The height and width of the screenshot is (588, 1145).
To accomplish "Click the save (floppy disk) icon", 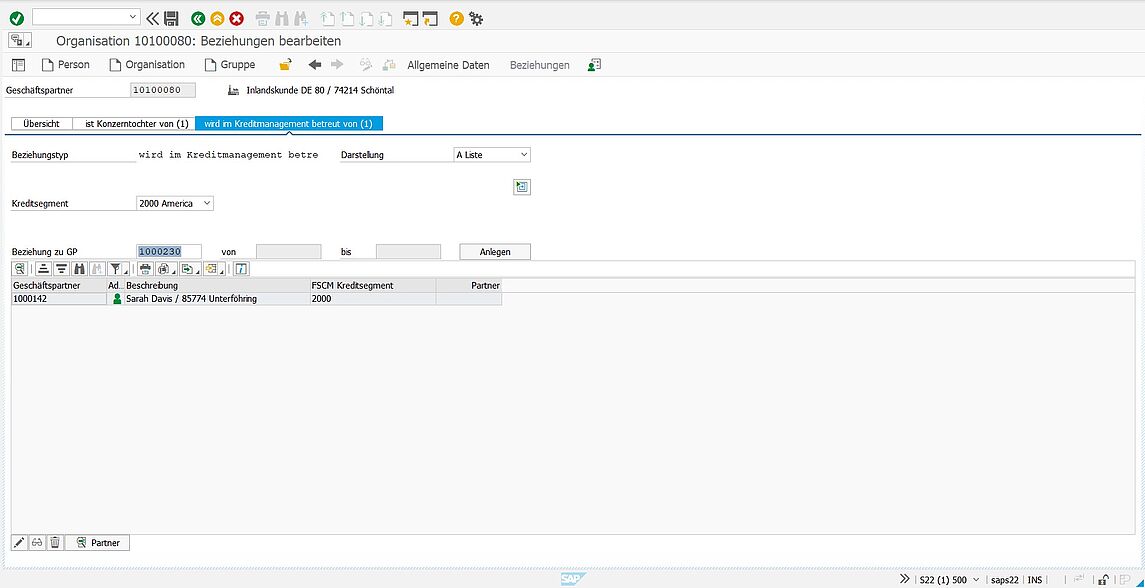I will (172, 18).
